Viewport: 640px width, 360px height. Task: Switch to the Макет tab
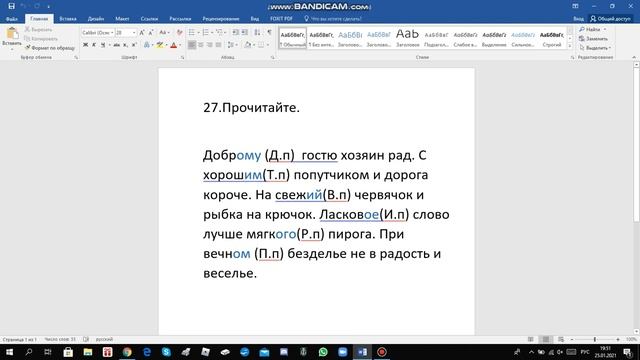[122, 19]
